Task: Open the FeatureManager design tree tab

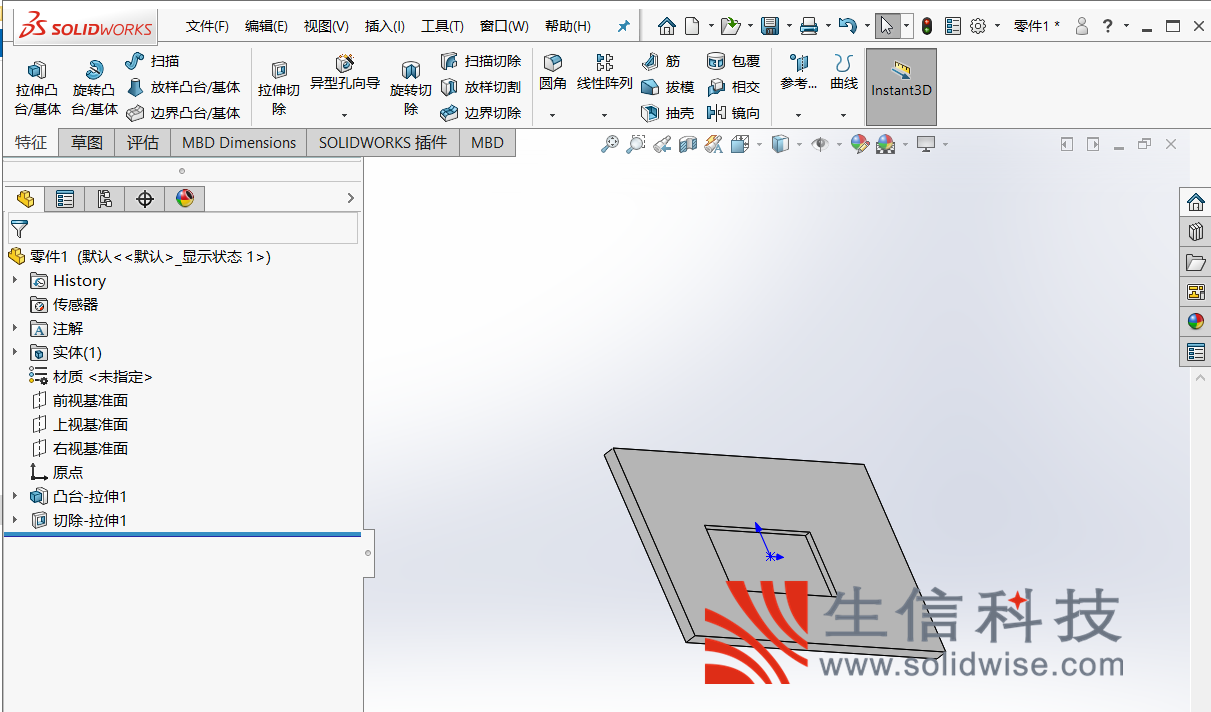Action: point(25,199)
